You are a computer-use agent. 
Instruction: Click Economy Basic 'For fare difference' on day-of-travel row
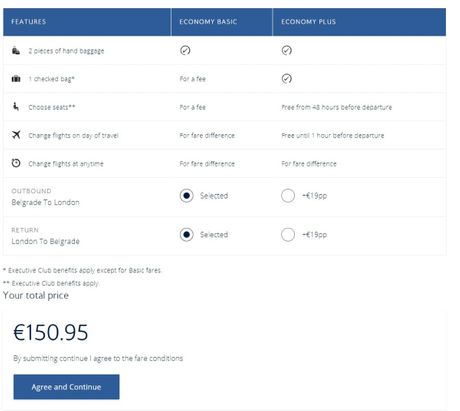(x=207, y=135)
